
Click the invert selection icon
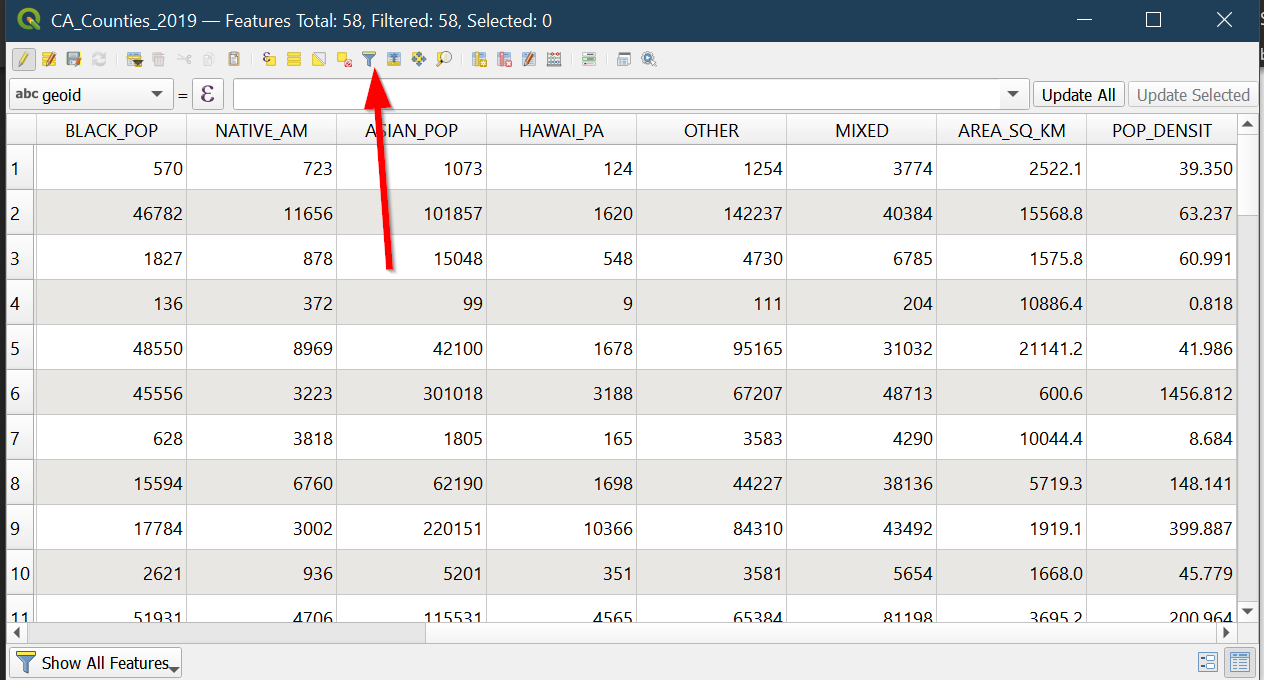click(x=319, y=60)
